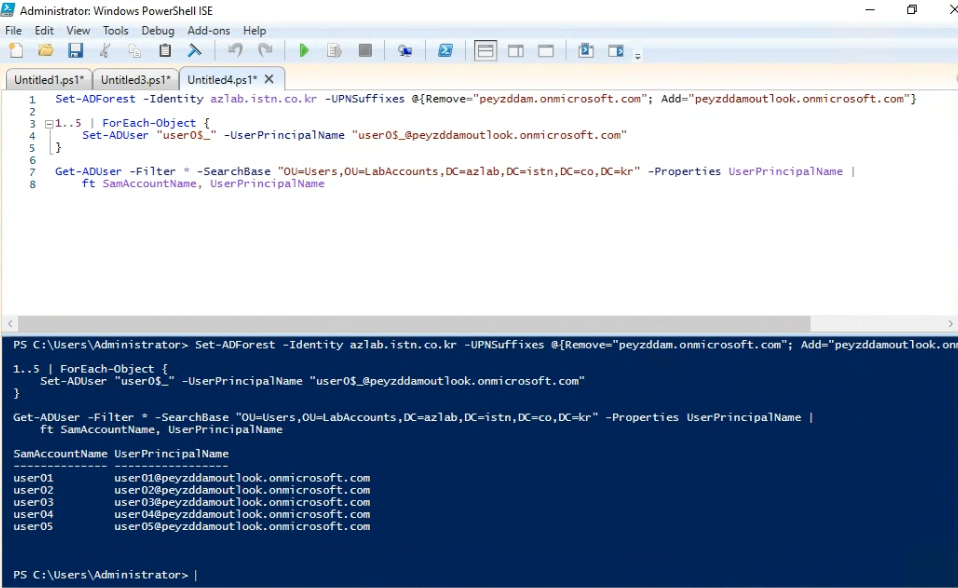Image resolution: width=958 pixels, height=588 pixels.
Task: Run script with green play icon
Action: click(304, 51)
